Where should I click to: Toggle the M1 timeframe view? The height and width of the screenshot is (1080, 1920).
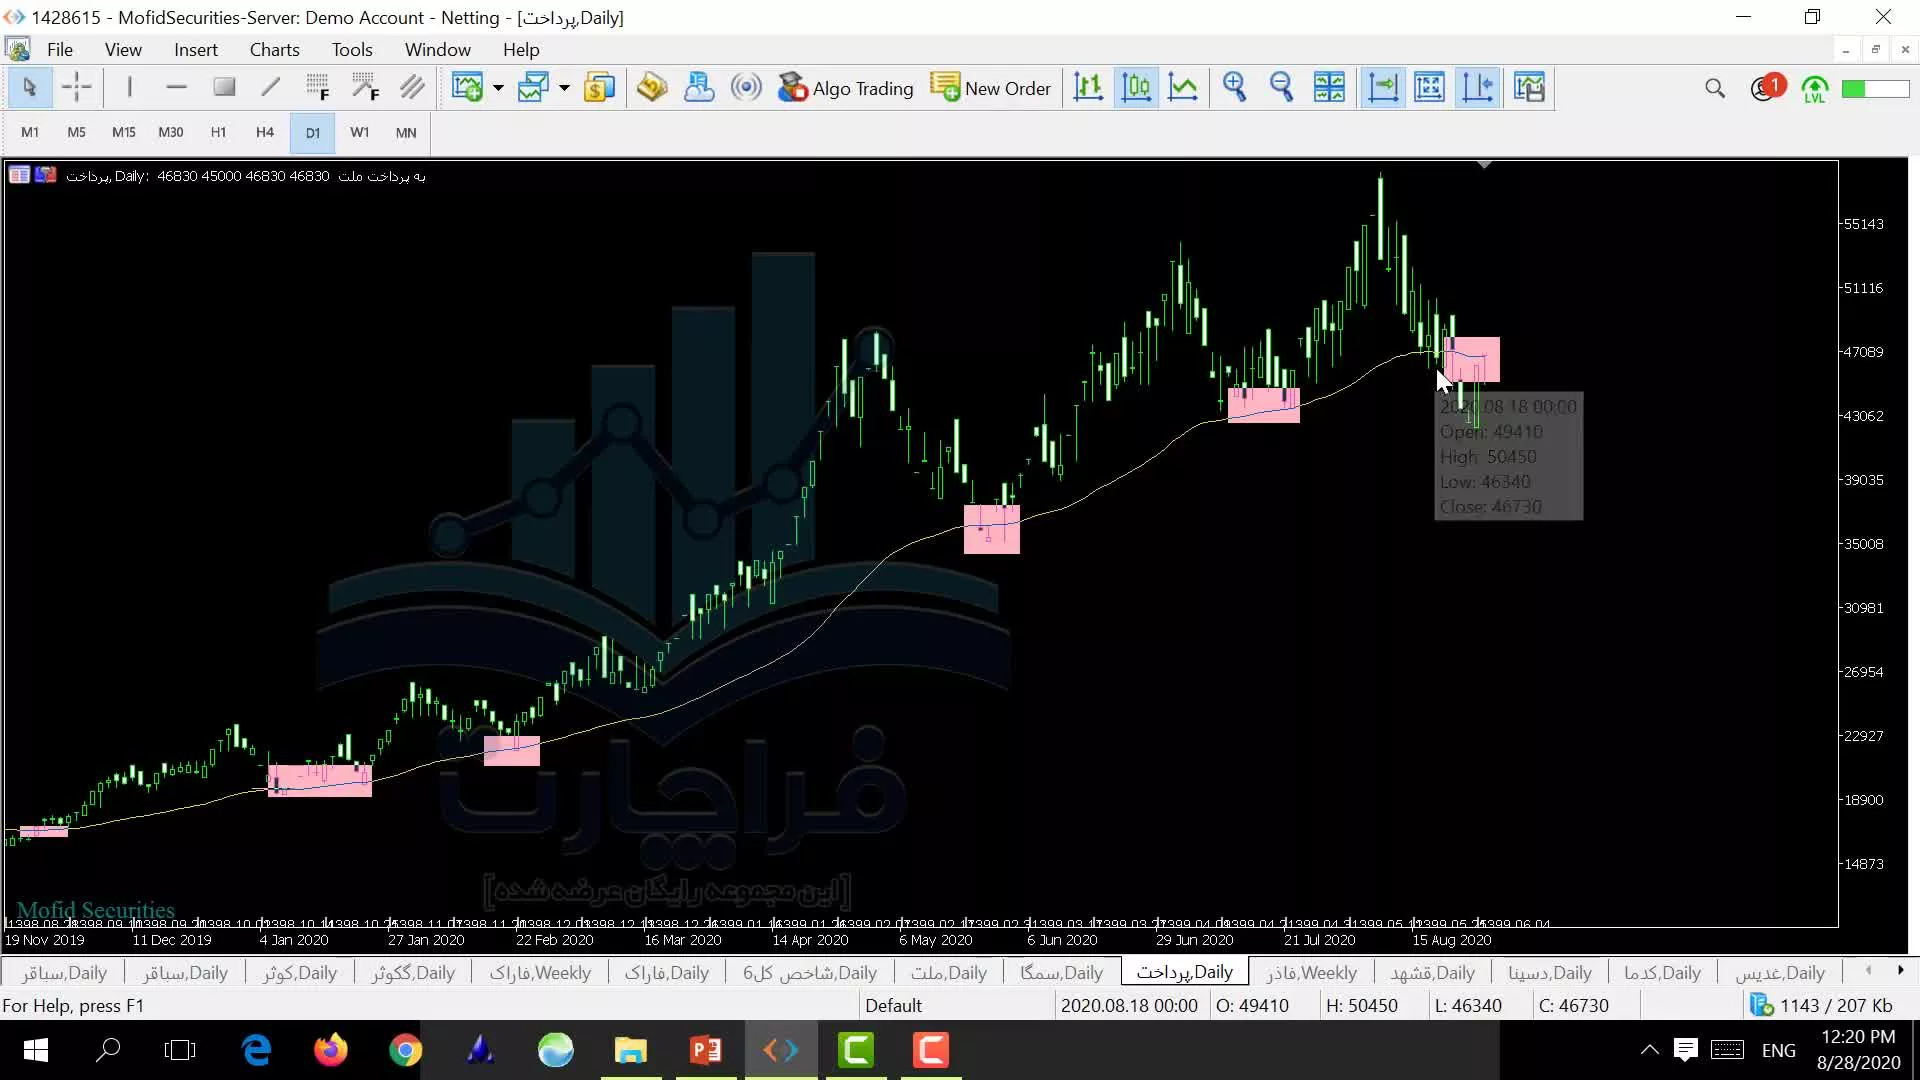[x=29, y=132]
